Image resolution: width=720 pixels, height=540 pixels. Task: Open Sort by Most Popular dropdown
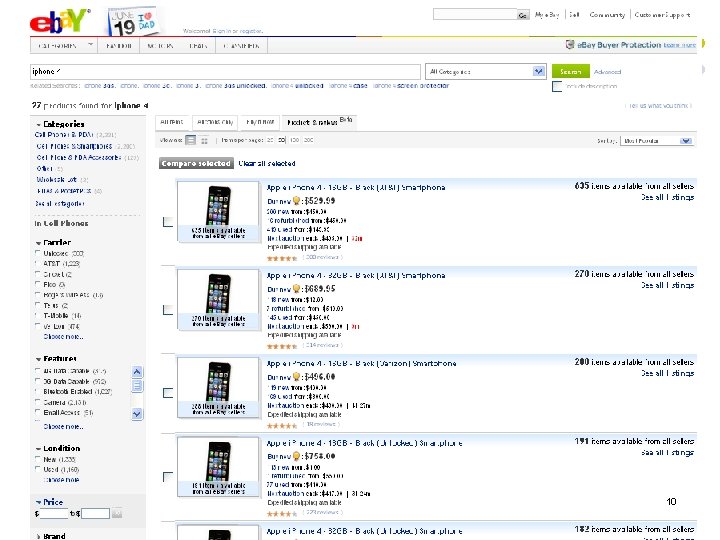(x=657, y=141)
